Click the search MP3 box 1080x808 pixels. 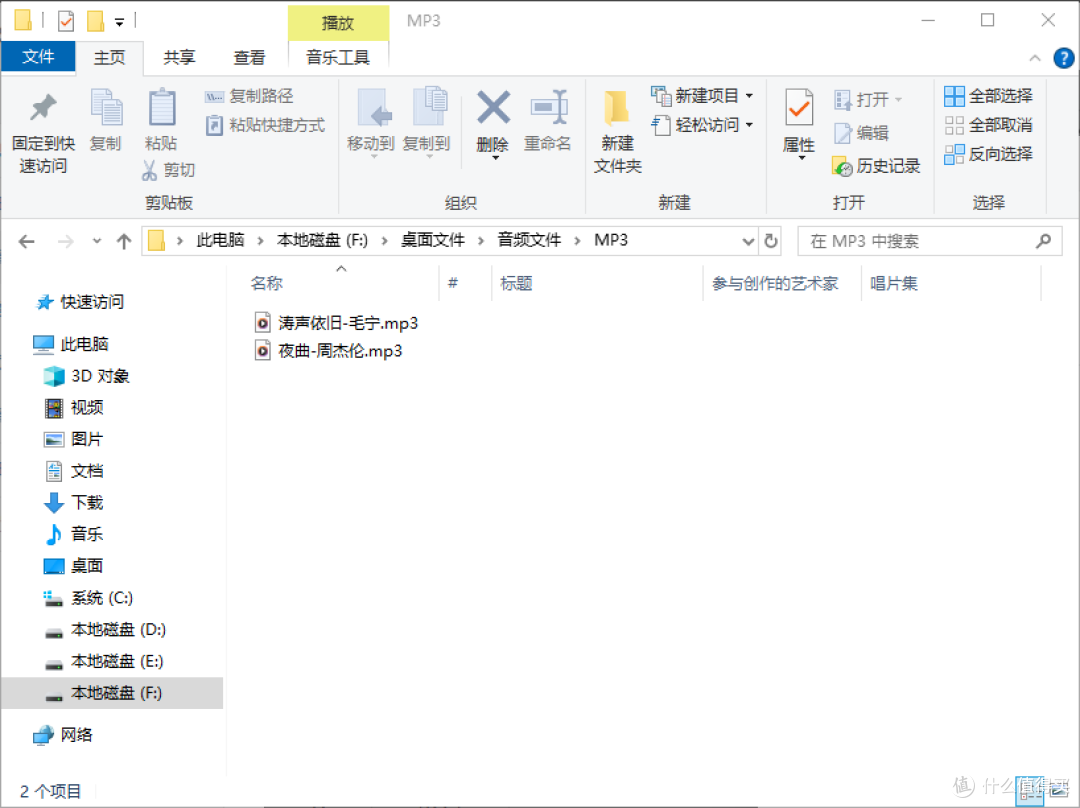[930, 241]
